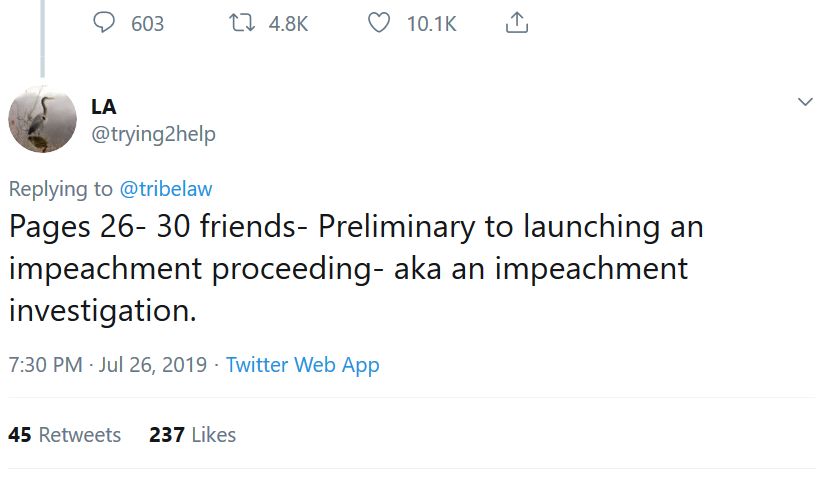Screen dimensions: 827x478
Task: Click the reply speech bubble icon
Action: tap(105, 23)
